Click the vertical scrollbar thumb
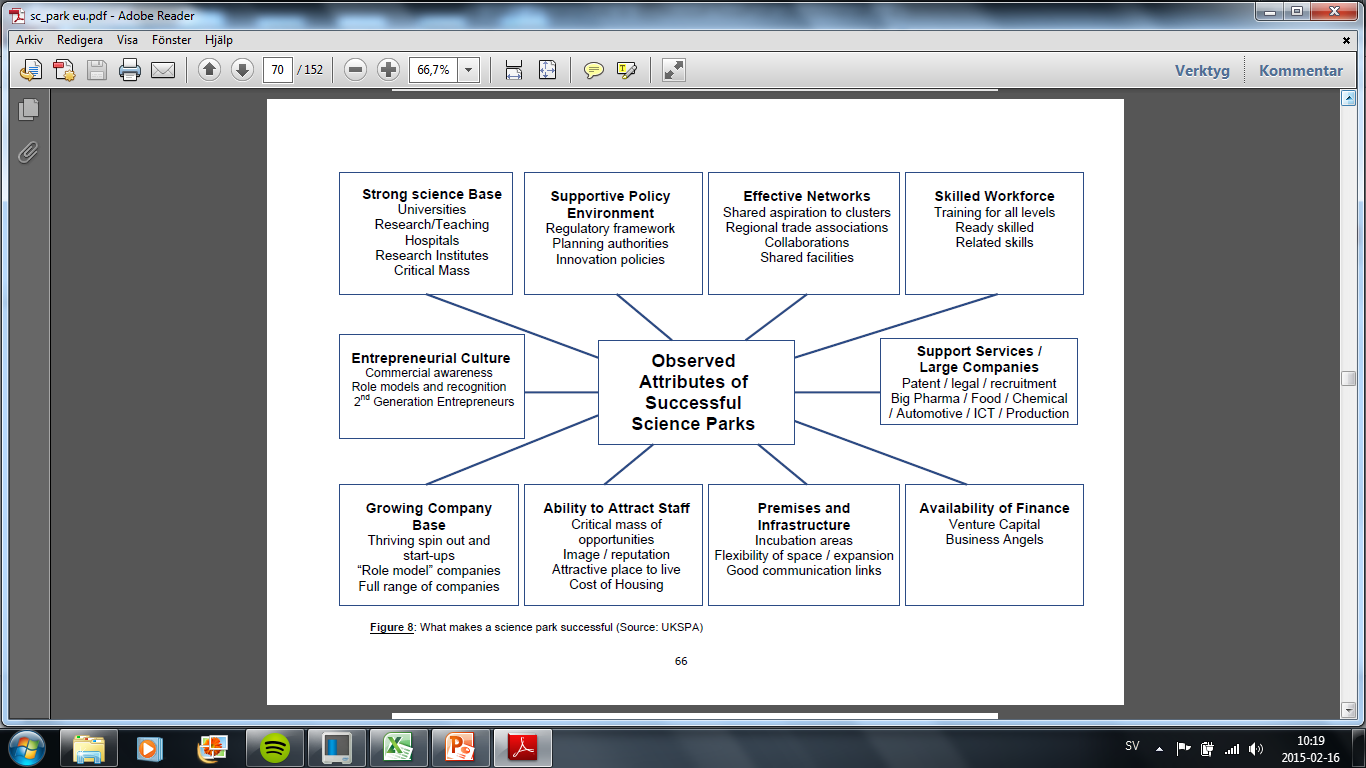 click(1348, 379)
